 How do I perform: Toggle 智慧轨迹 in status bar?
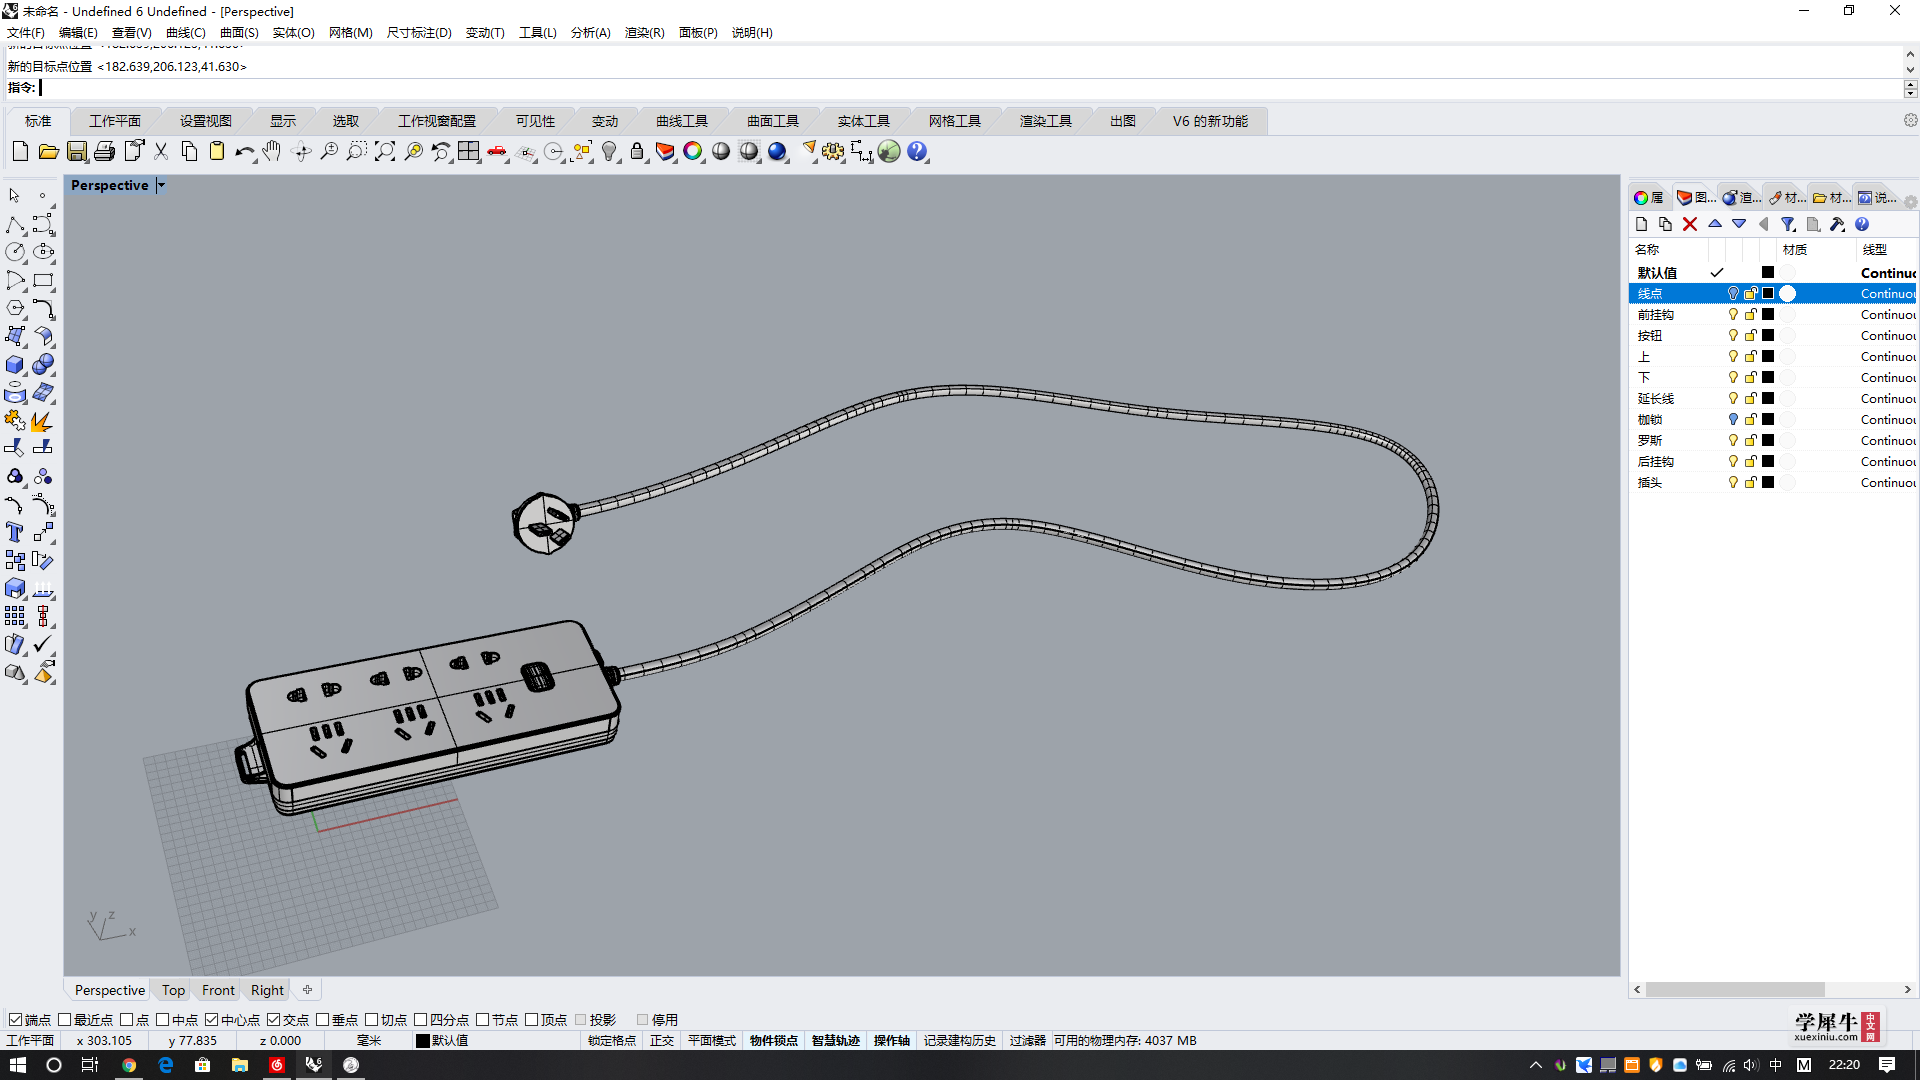[x=836, y=1041]
